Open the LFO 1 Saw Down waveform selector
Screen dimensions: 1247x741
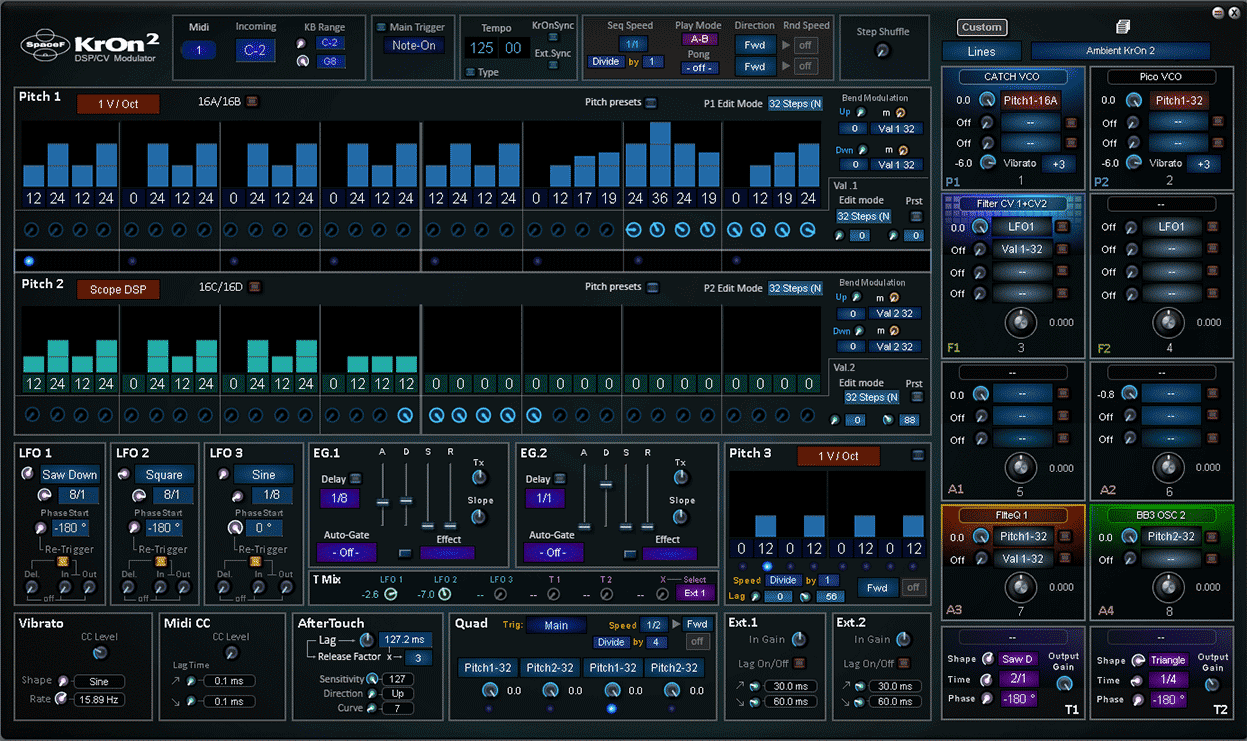coord(69,474)
